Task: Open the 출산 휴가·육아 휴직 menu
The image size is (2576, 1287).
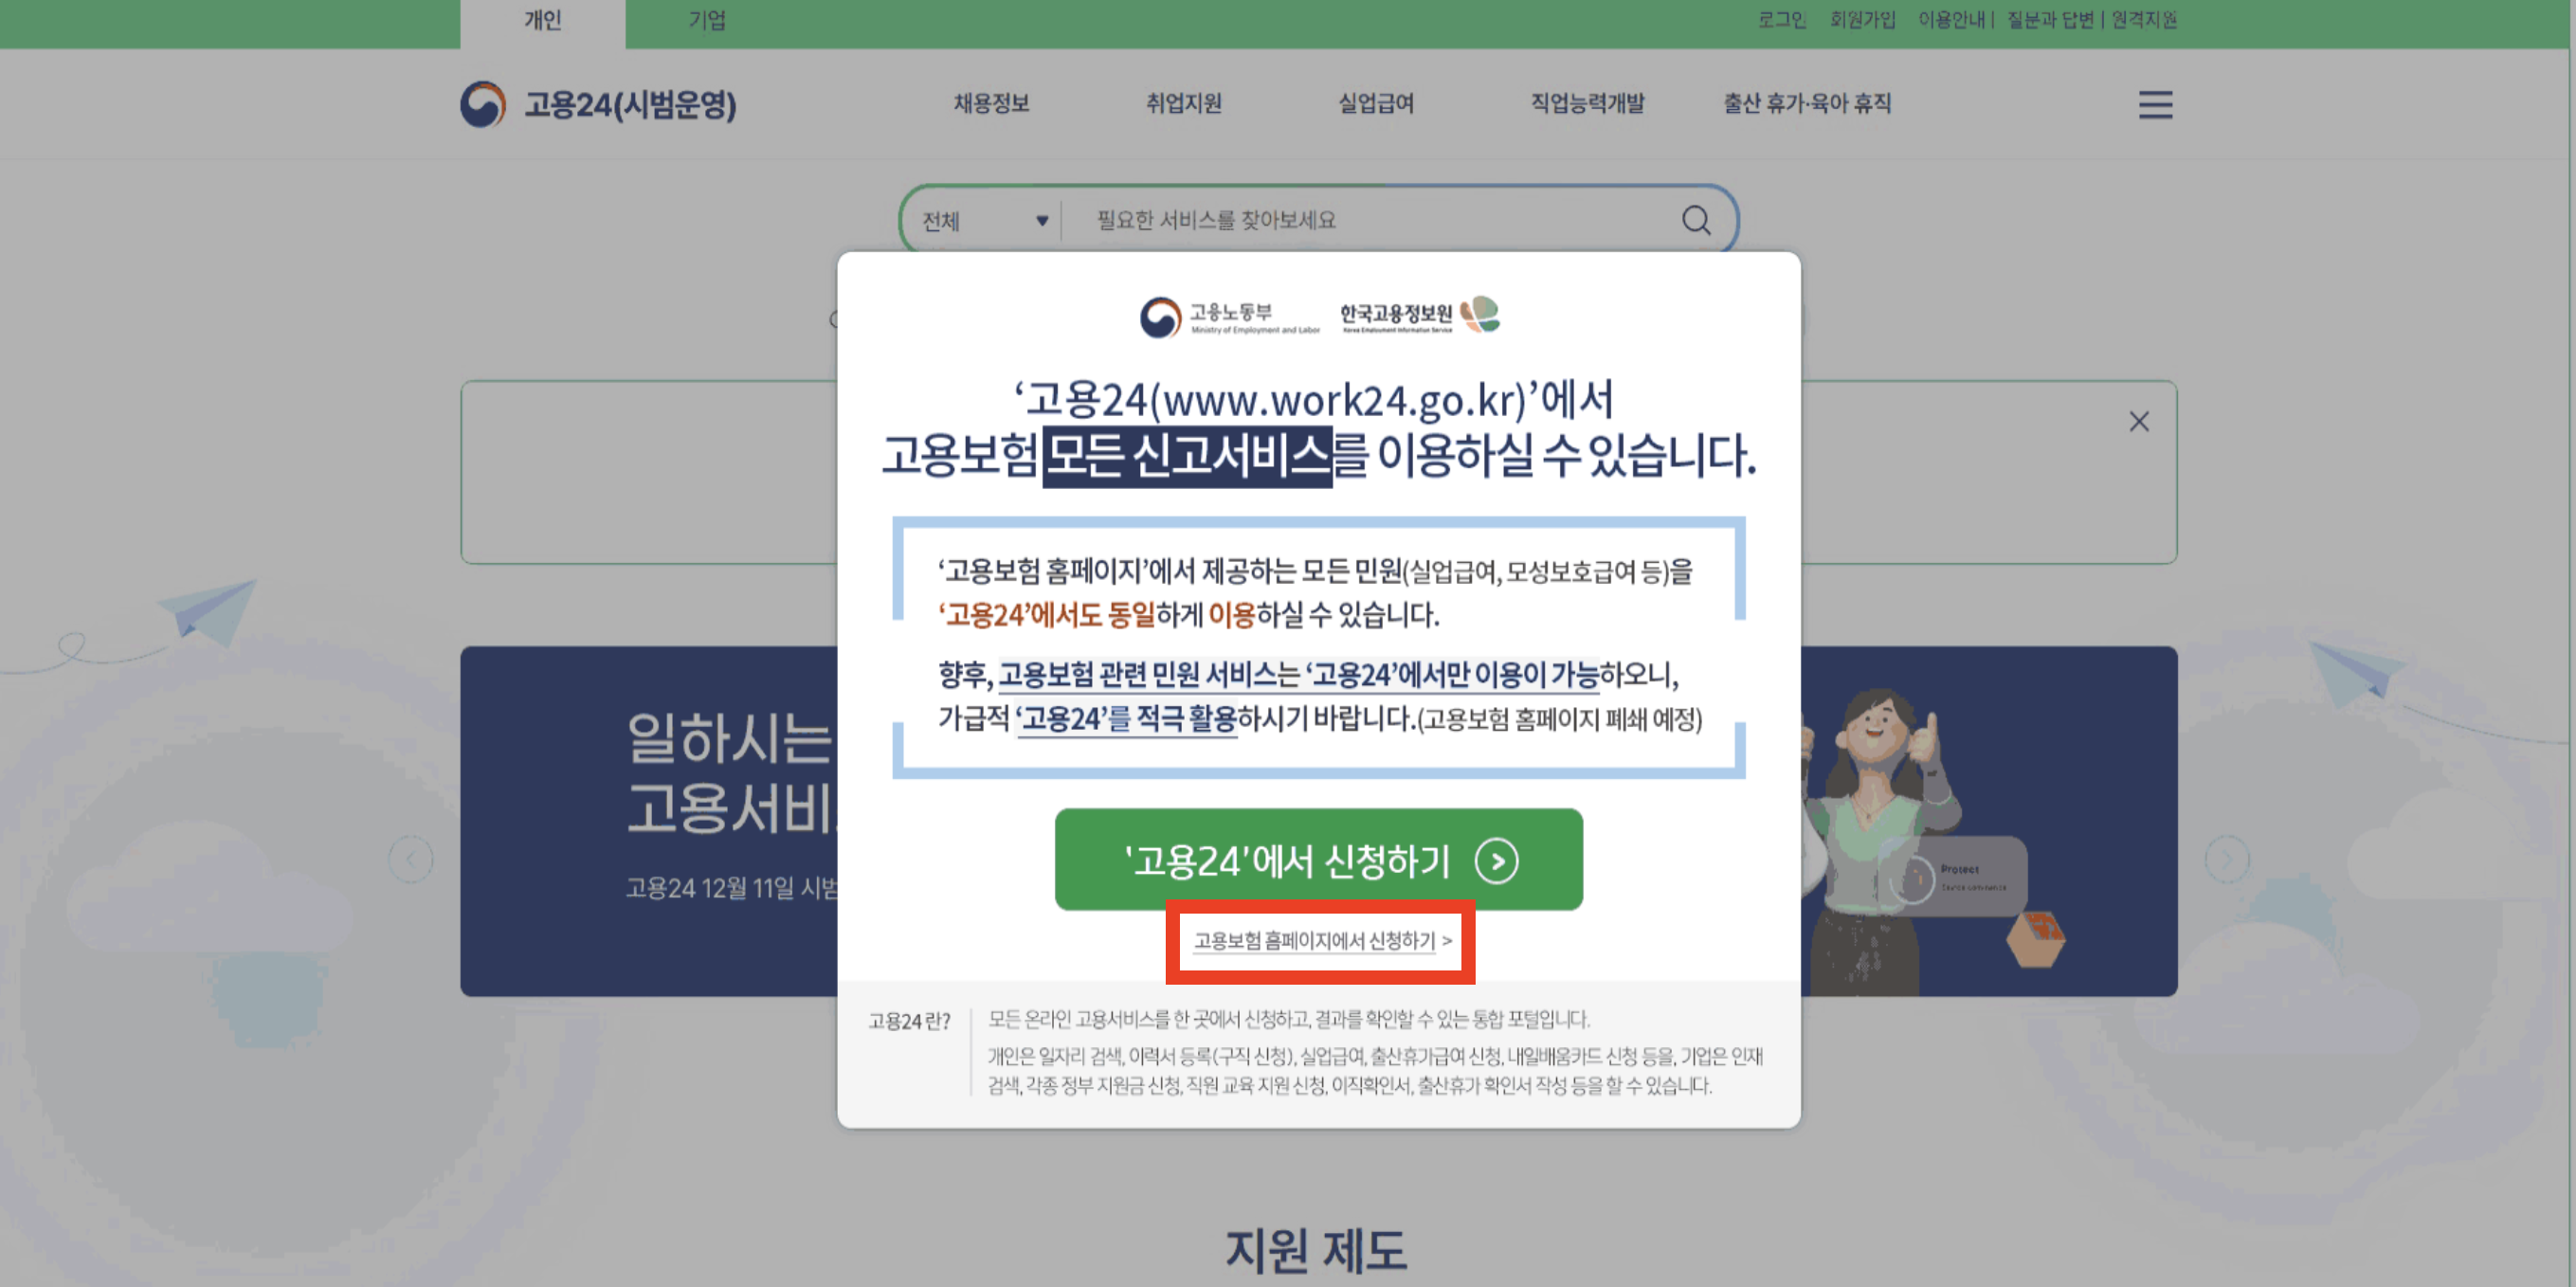Action: click(x=1806, y=104)
